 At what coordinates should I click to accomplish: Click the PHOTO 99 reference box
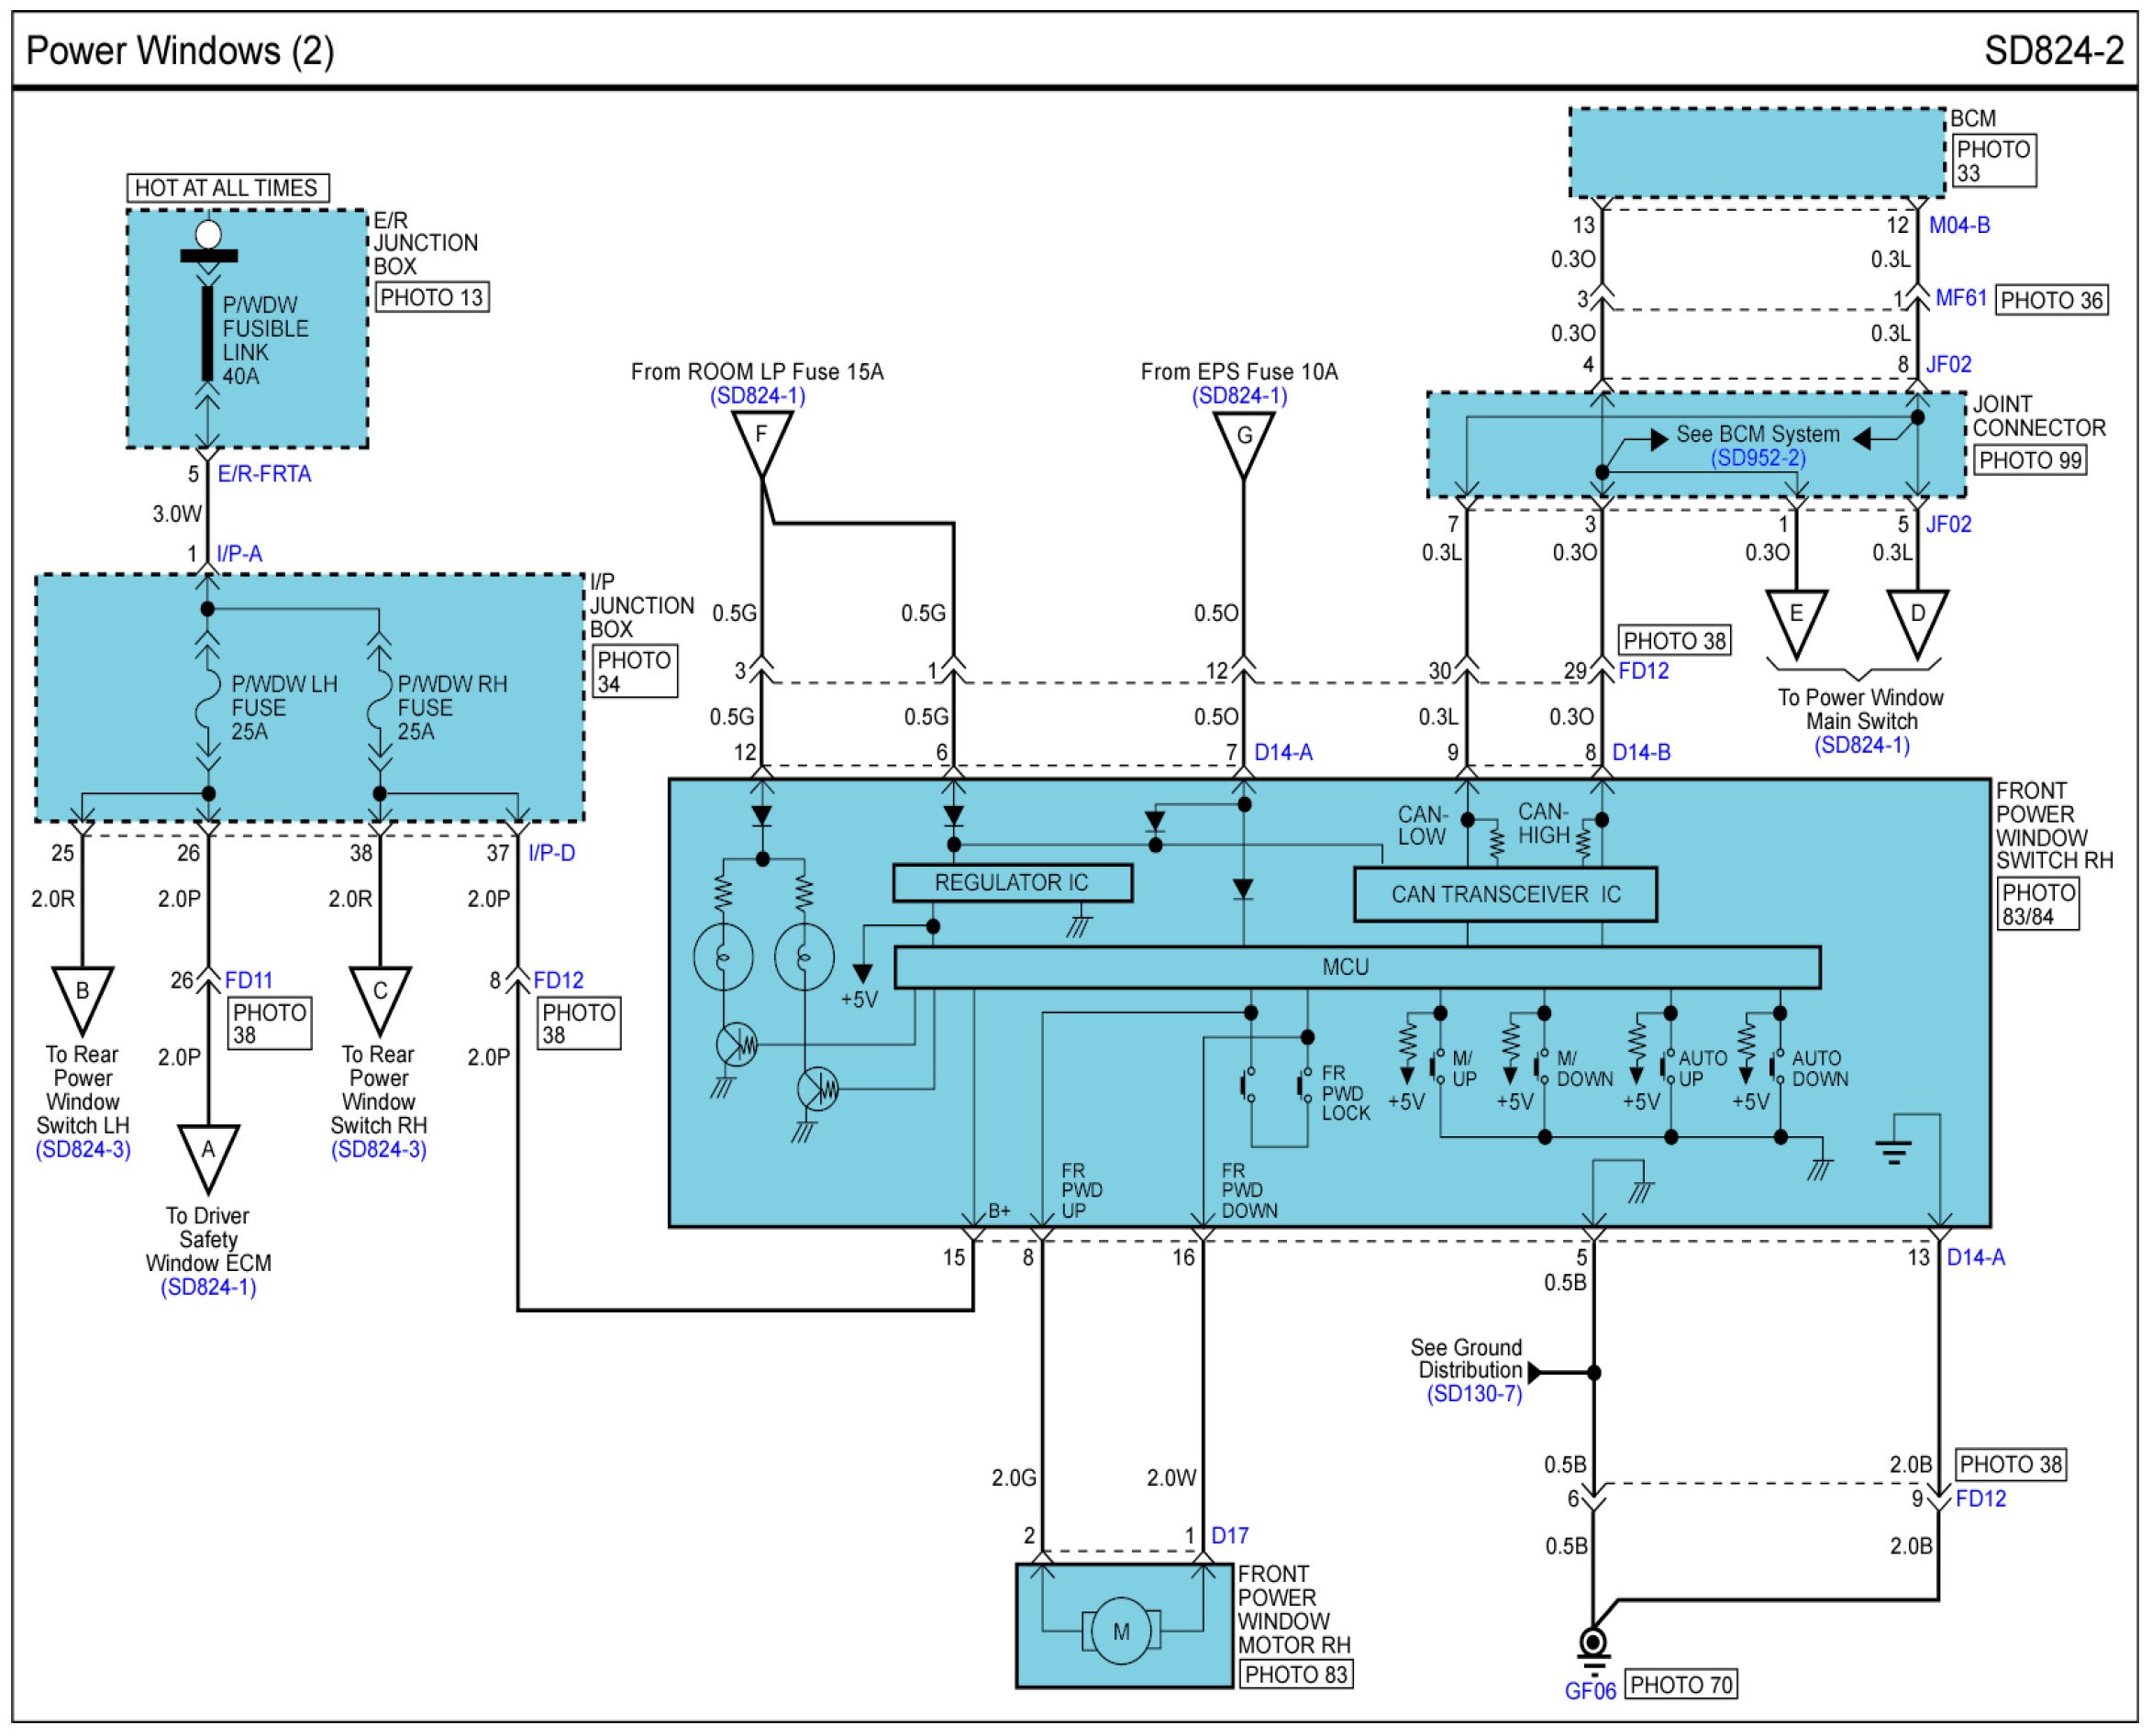2030,460
